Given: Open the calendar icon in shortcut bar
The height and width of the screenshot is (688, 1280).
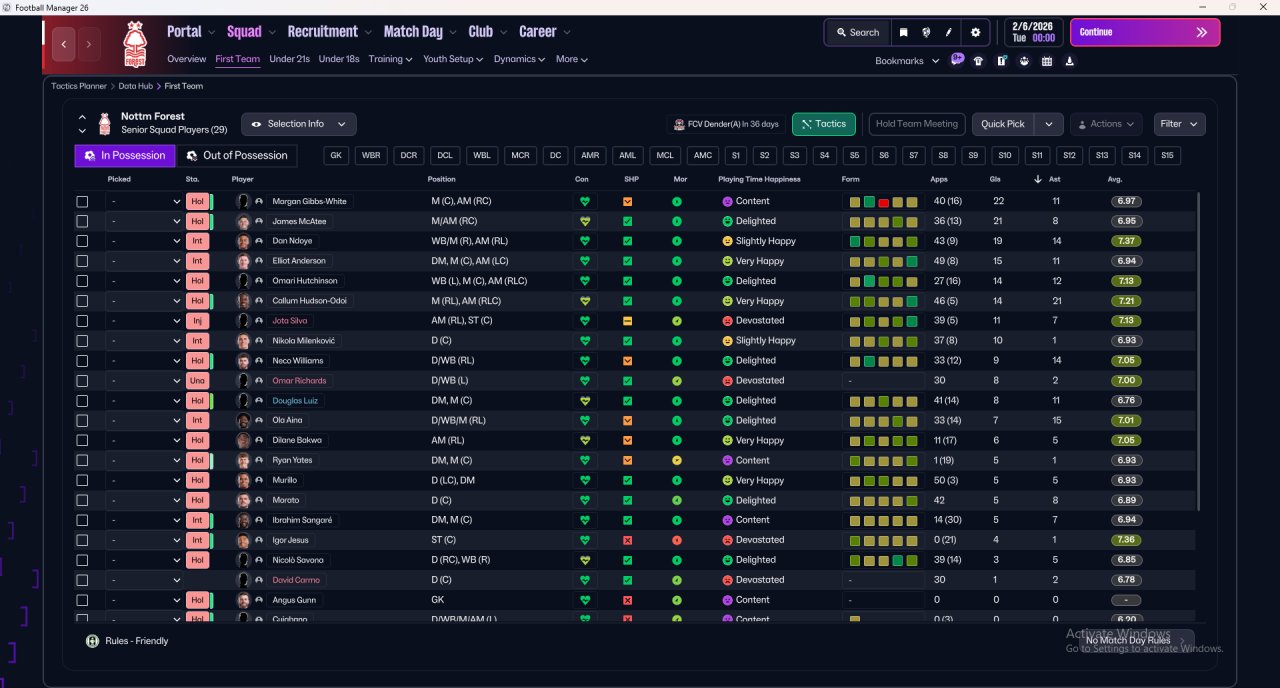Looking at the screenshot, I should click(x=1047, y=61).
